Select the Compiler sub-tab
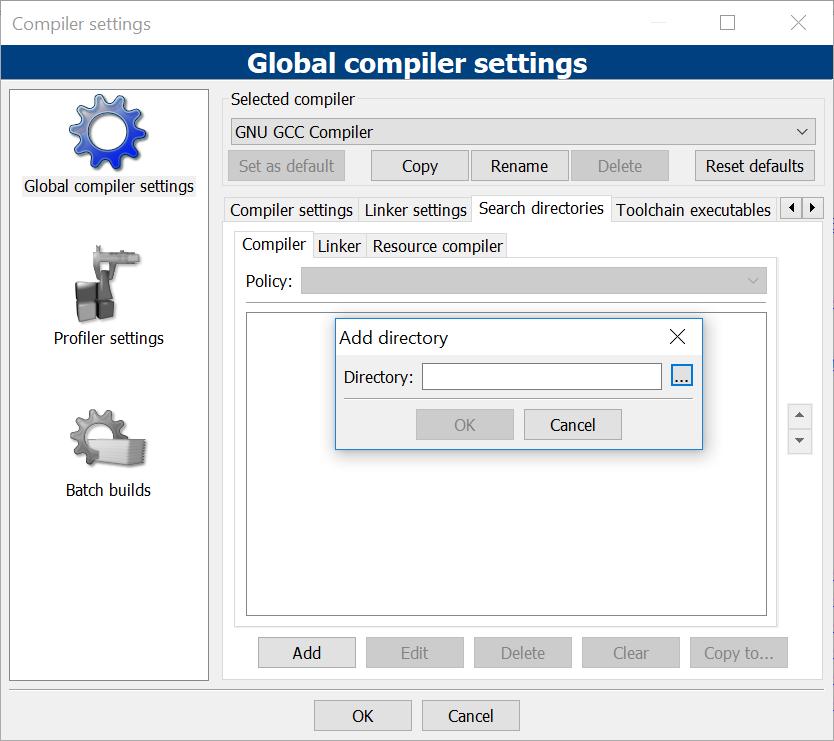834x741 pixels. pyautogui.click(x=273, y=244)
